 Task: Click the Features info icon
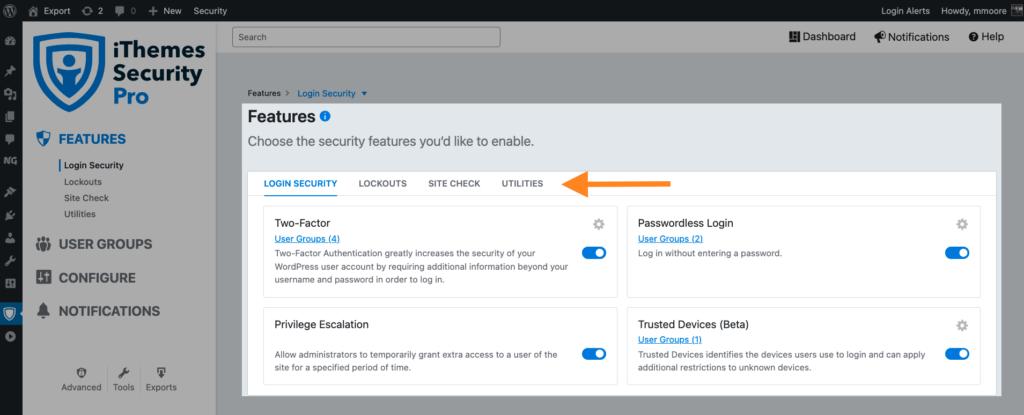325,116
